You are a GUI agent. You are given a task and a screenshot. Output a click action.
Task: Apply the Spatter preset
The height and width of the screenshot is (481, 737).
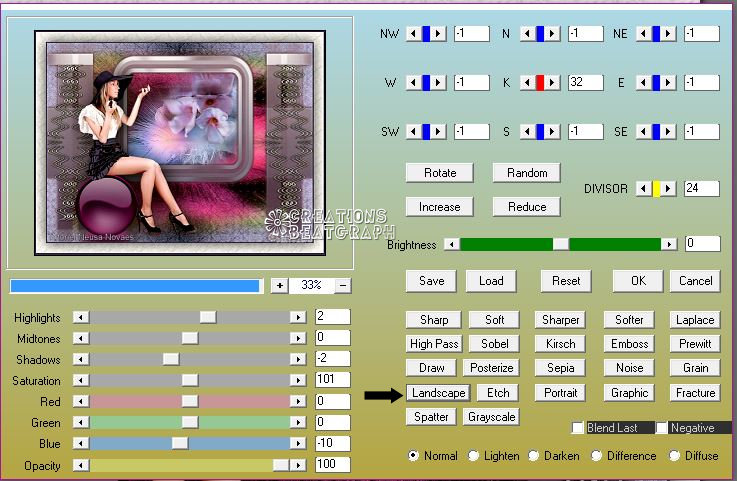(x=431, y=417)
